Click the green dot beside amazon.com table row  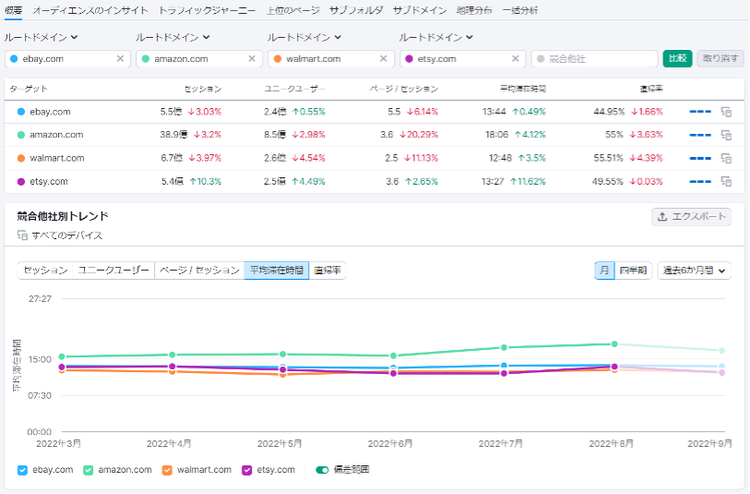(x=21, y=135)
